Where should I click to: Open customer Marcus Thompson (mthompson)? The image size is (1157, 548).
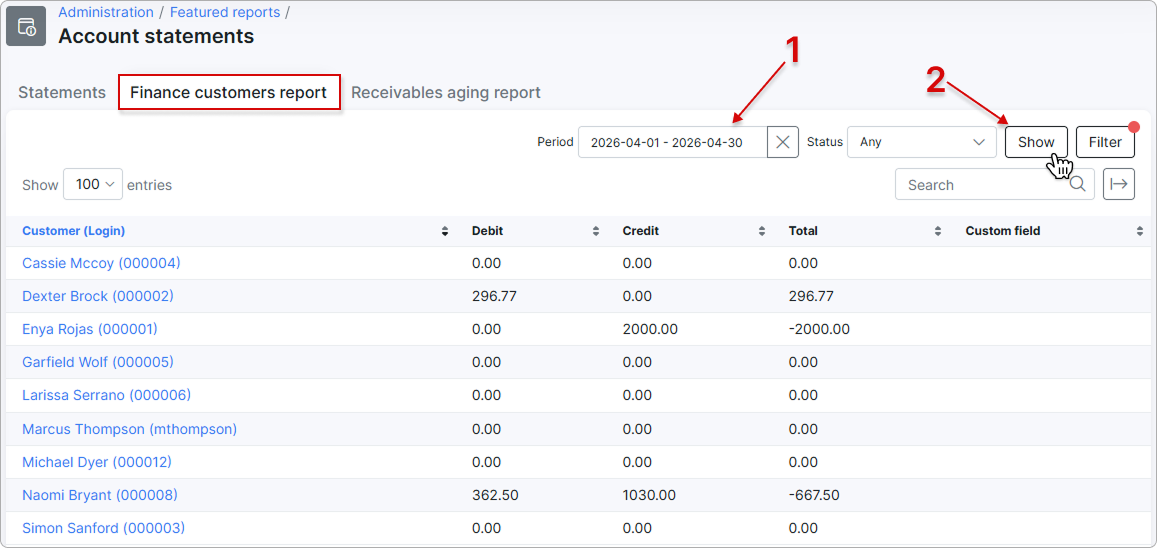pyautogui.click(x=129, y=429)
